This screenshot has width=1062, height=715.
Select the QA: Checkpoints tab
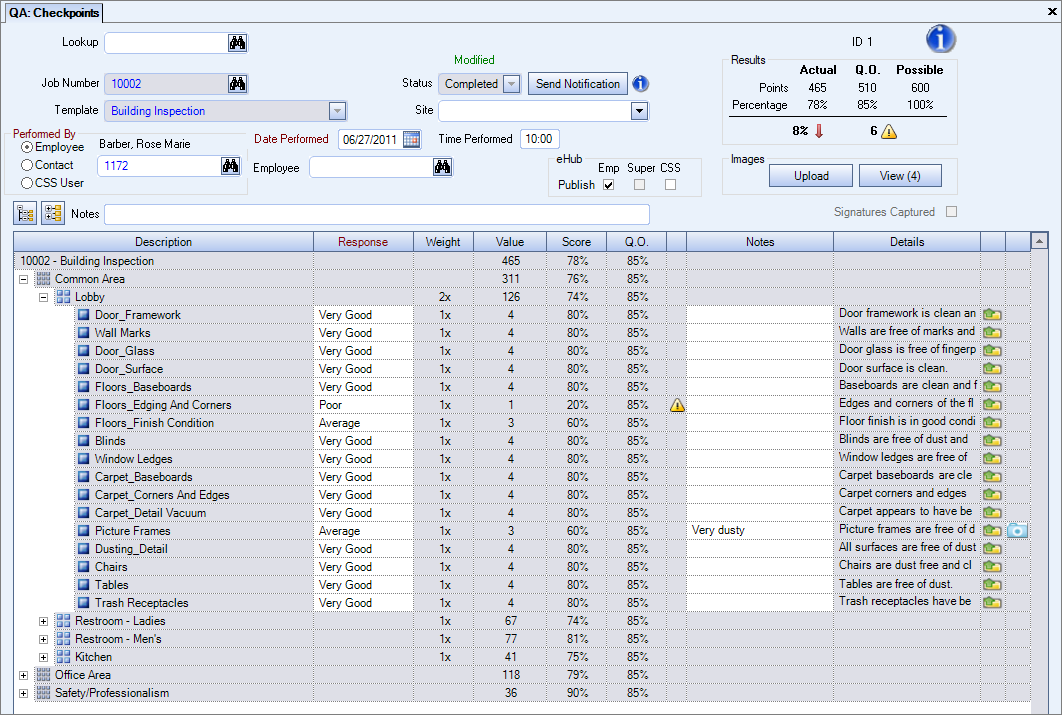click(x=53, y=13)
